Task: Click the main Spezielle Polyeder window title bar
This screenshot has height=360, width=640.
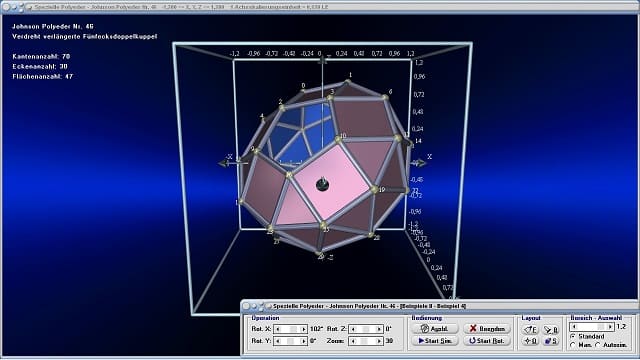Action: click(x=320, y=7)
